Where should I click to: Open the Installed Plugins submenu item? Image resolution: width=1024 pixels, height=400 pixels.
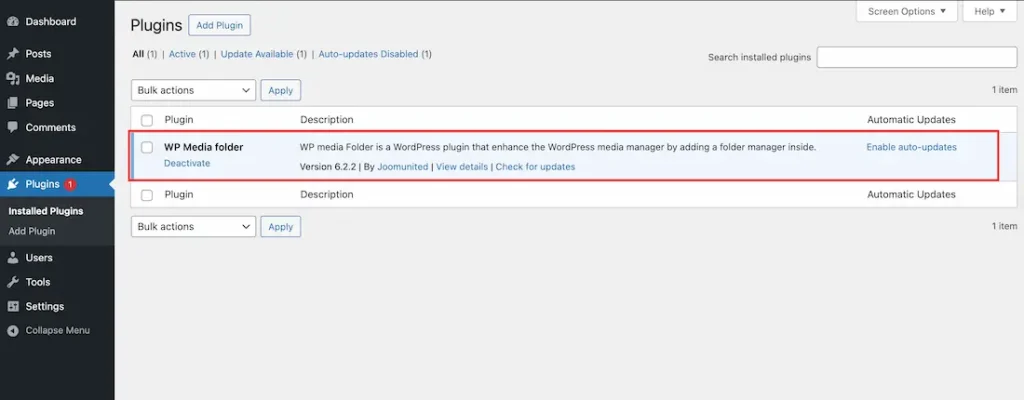coord(46,211)
